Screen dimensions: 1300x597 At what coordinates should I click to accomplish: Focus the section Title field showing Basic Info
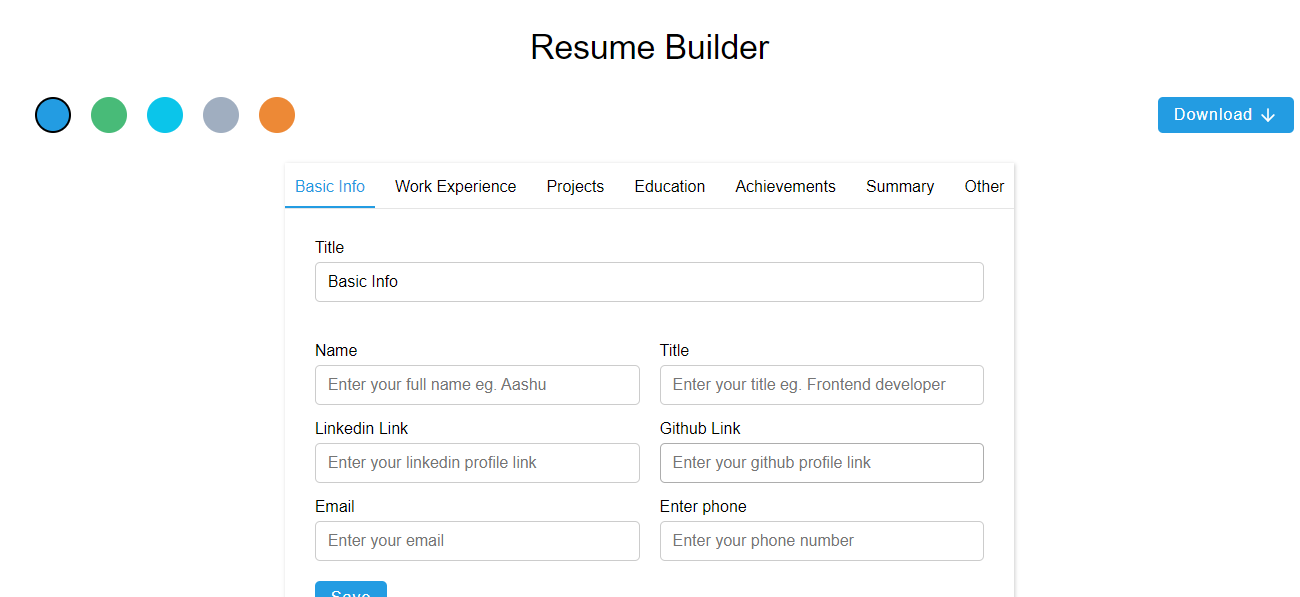(649, 281)
